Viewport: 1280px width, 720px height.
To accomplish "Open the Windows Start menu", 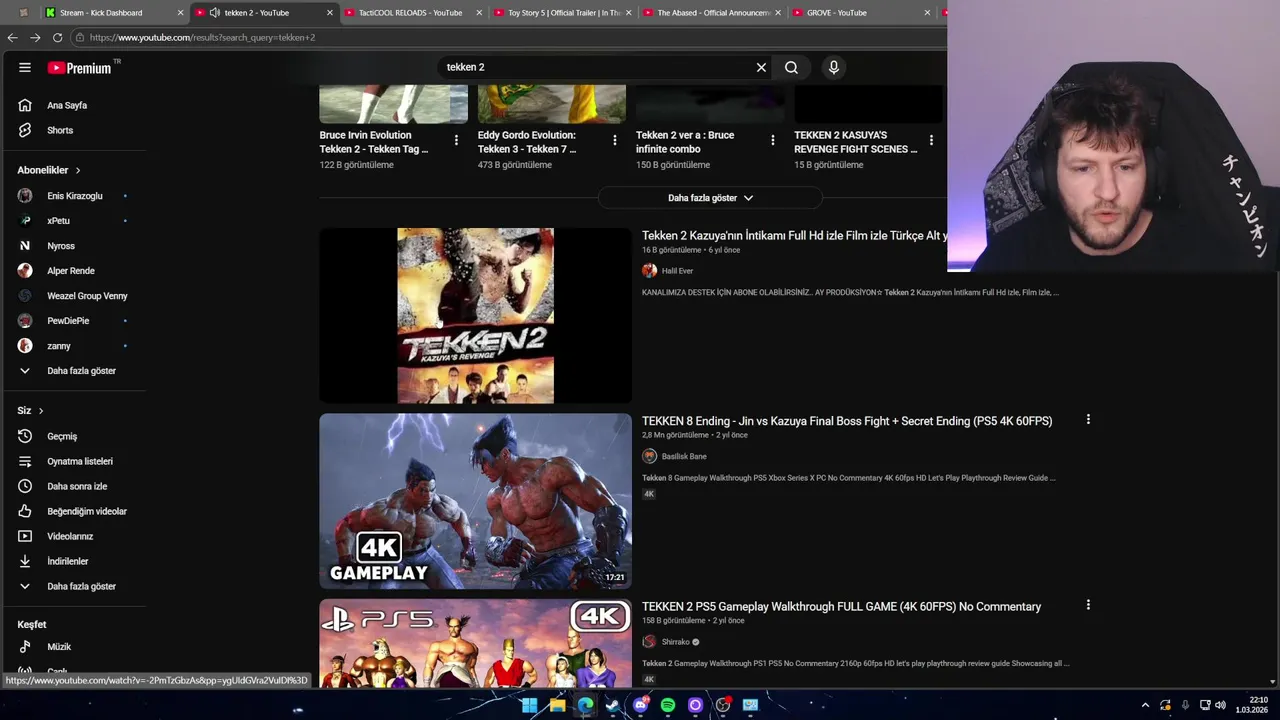I will point(529,705).
